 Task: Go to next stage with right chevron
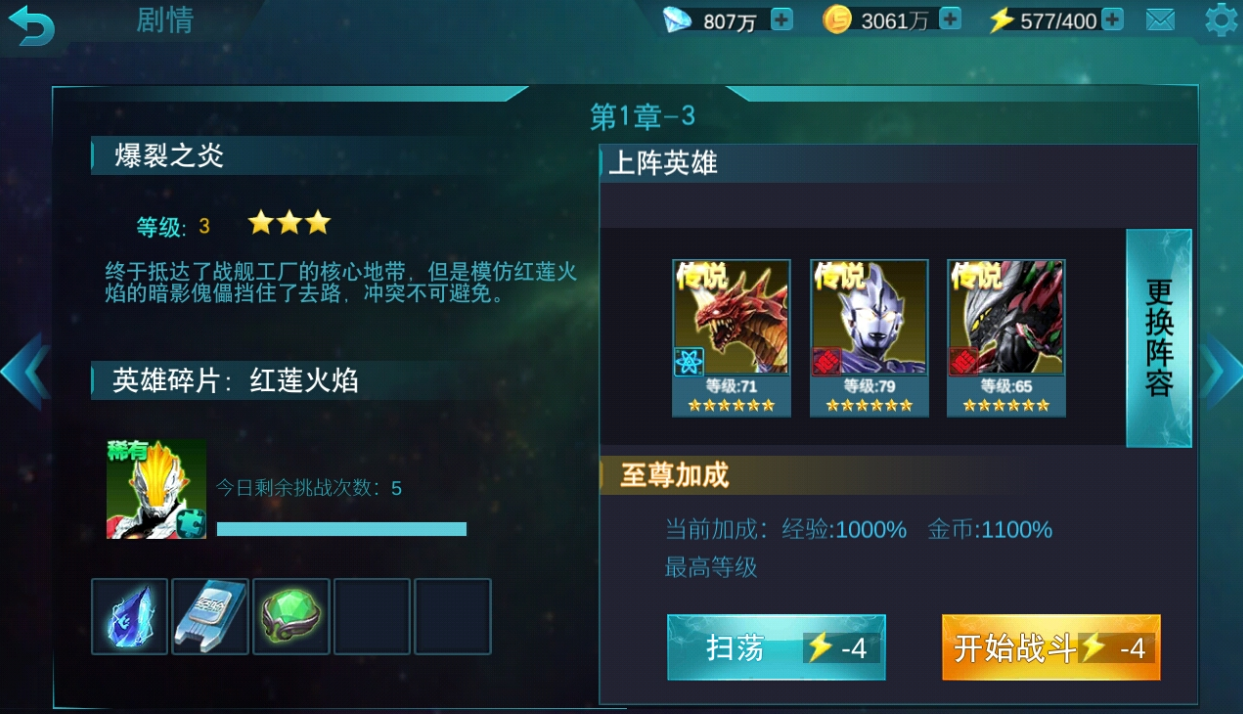click(1219, 371)
